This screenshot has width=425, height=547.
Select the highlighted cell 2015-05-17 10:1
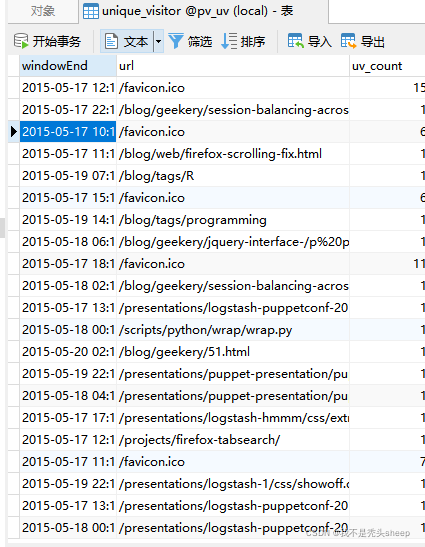coord(68,132)
